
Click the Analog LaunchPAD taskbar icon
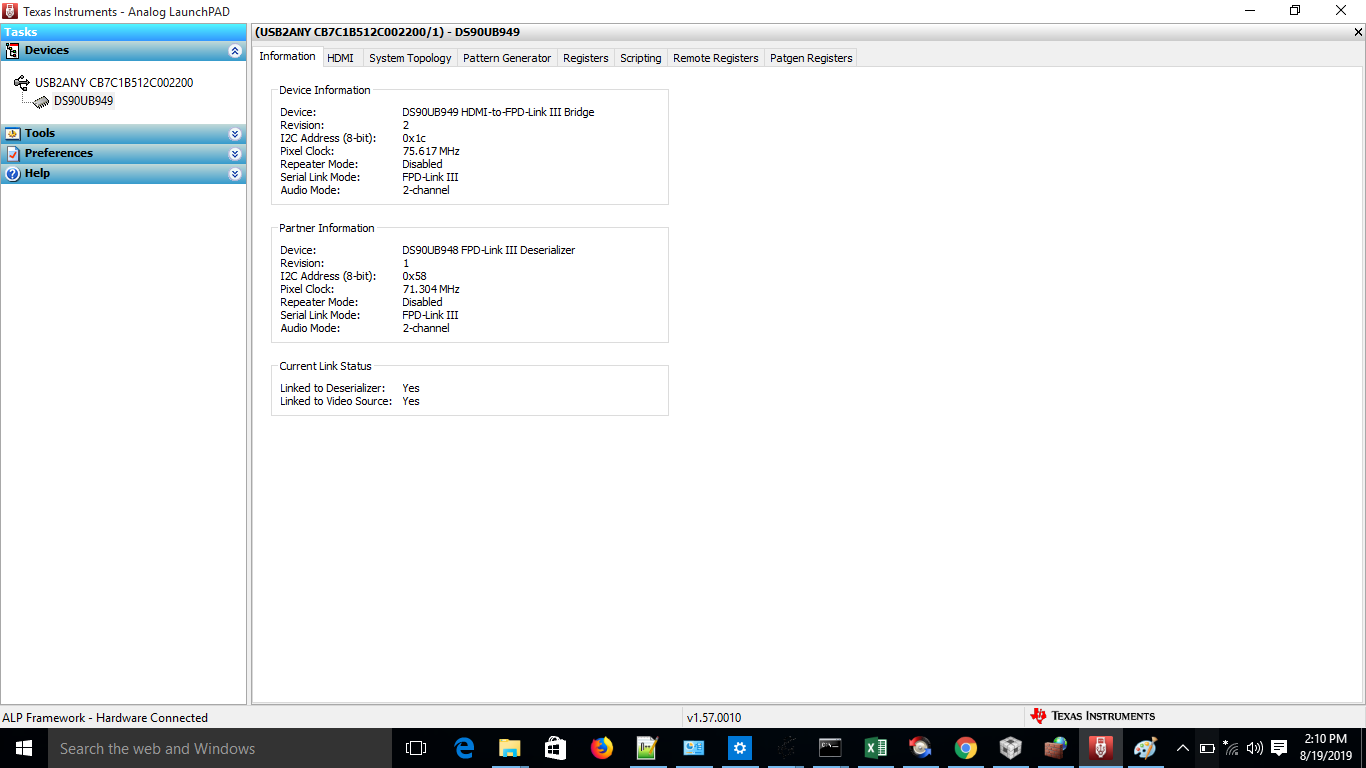(x=1101, y=748)
